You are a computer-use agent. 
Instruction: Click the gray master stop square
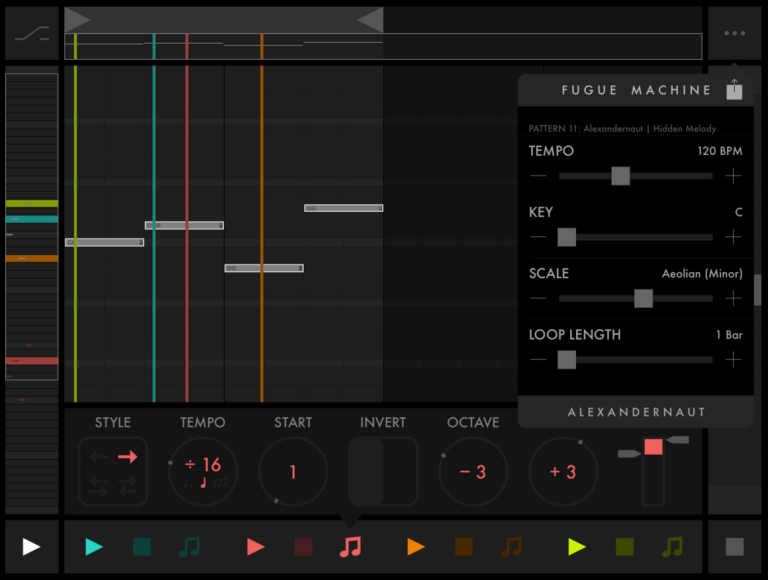734,547
